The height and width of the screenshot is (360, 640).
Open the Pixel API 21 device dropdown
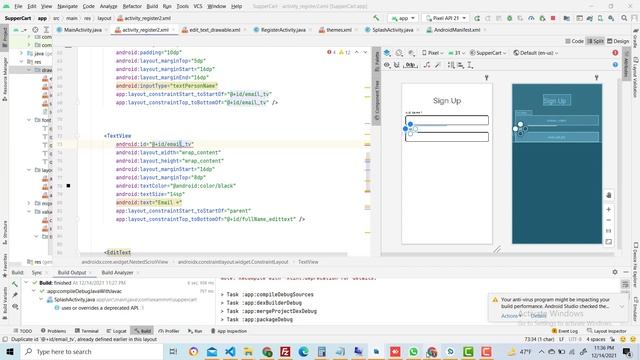(x=445, y=18)
